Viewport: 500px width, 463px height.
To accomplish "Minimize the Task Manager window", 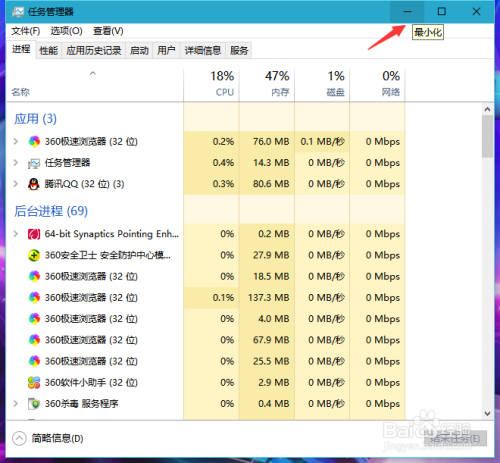I will pos(407,12).
